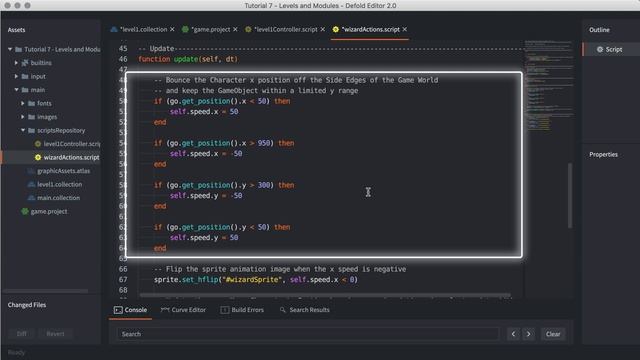The height and width of the screenshot is (360, 640).
Task: Click the main folder icon
Action: (x=25, y=90)
